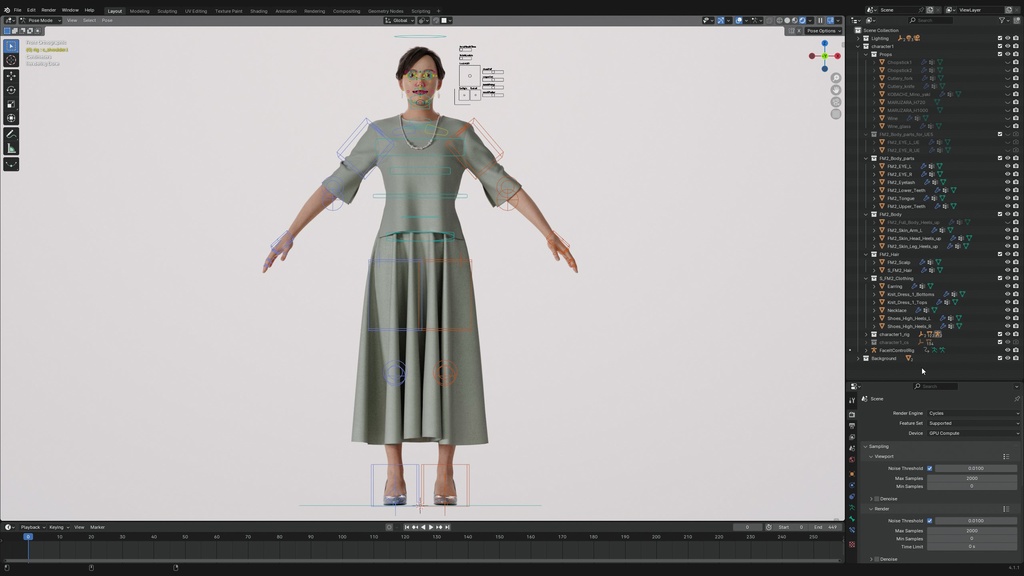Open the Render menu in the top bar
The height and width of the screenshot is (576, 1024).
click(x=48, y=10)
